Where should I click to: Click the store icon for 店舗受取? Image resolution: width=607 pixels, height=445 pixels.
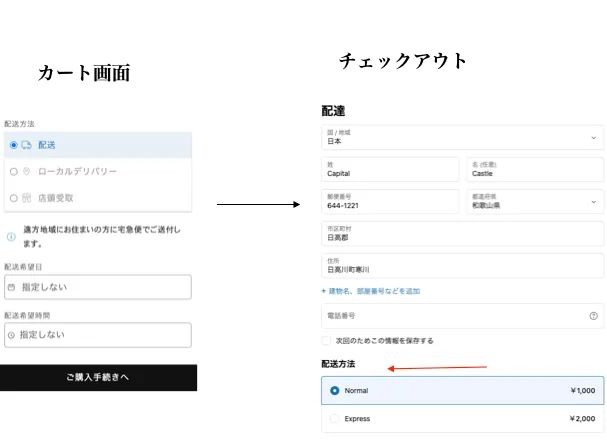coord(27,198)
